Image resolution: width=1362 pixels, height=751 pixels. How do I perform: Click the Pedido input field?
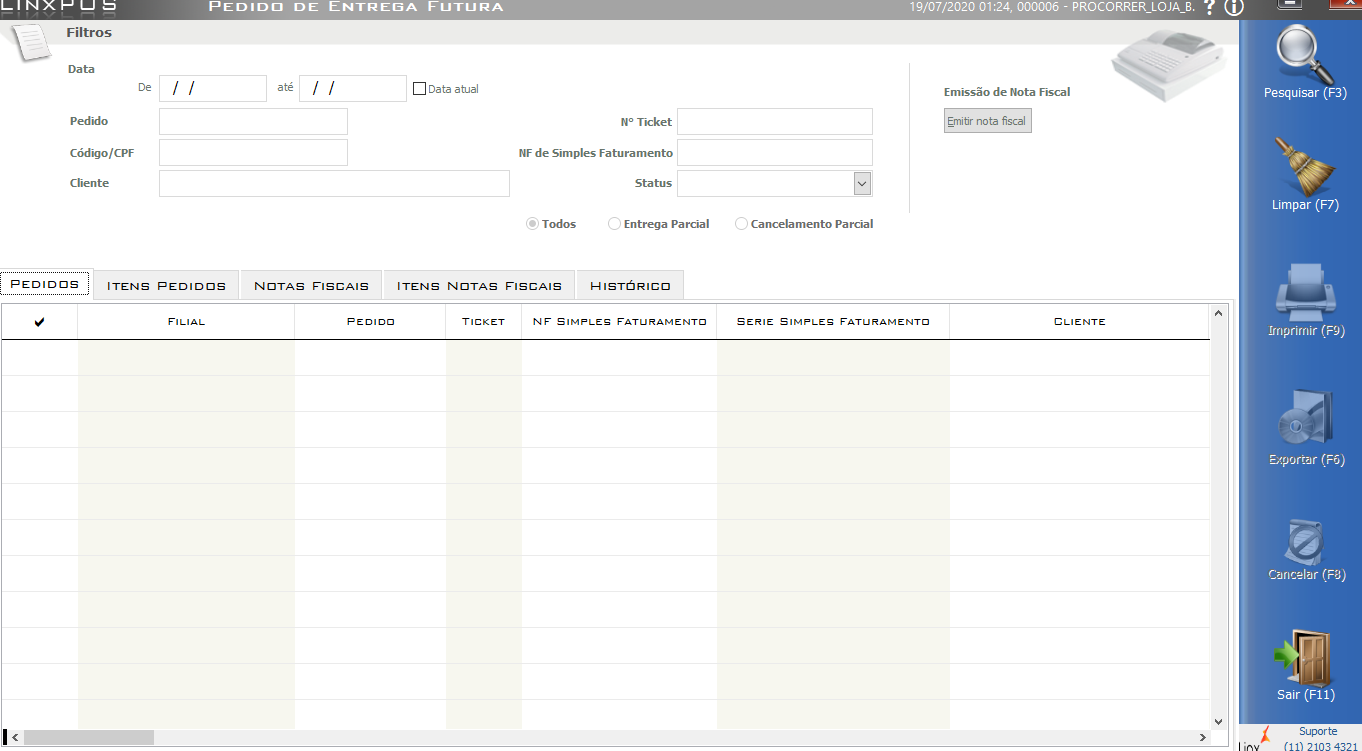tap(253, 121)
